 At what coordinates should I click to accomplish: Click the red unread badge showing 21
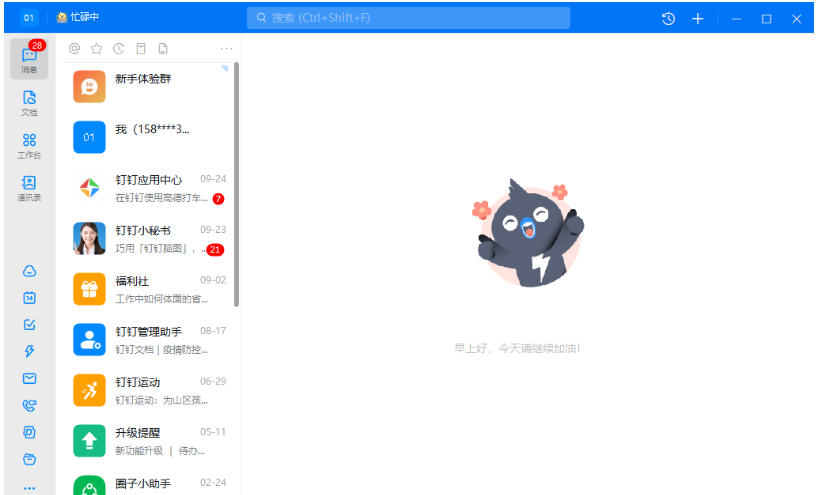coord(215,249)
